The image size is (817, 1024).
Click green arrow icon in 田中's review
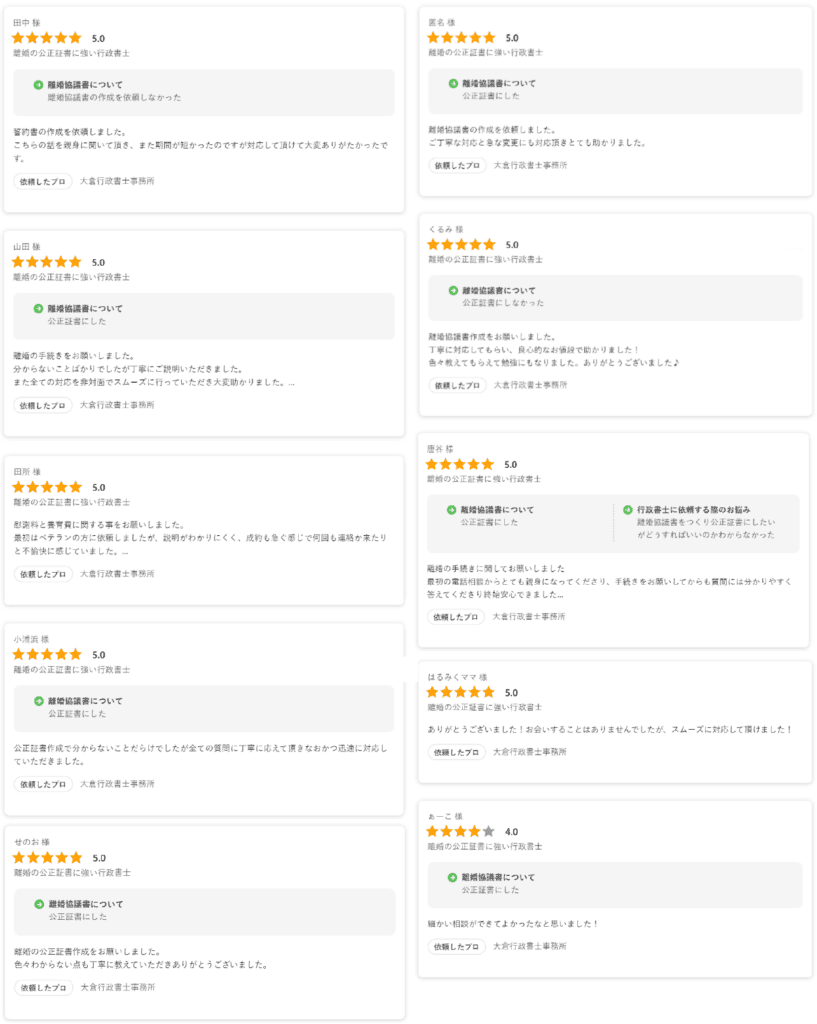coord(38,85)
